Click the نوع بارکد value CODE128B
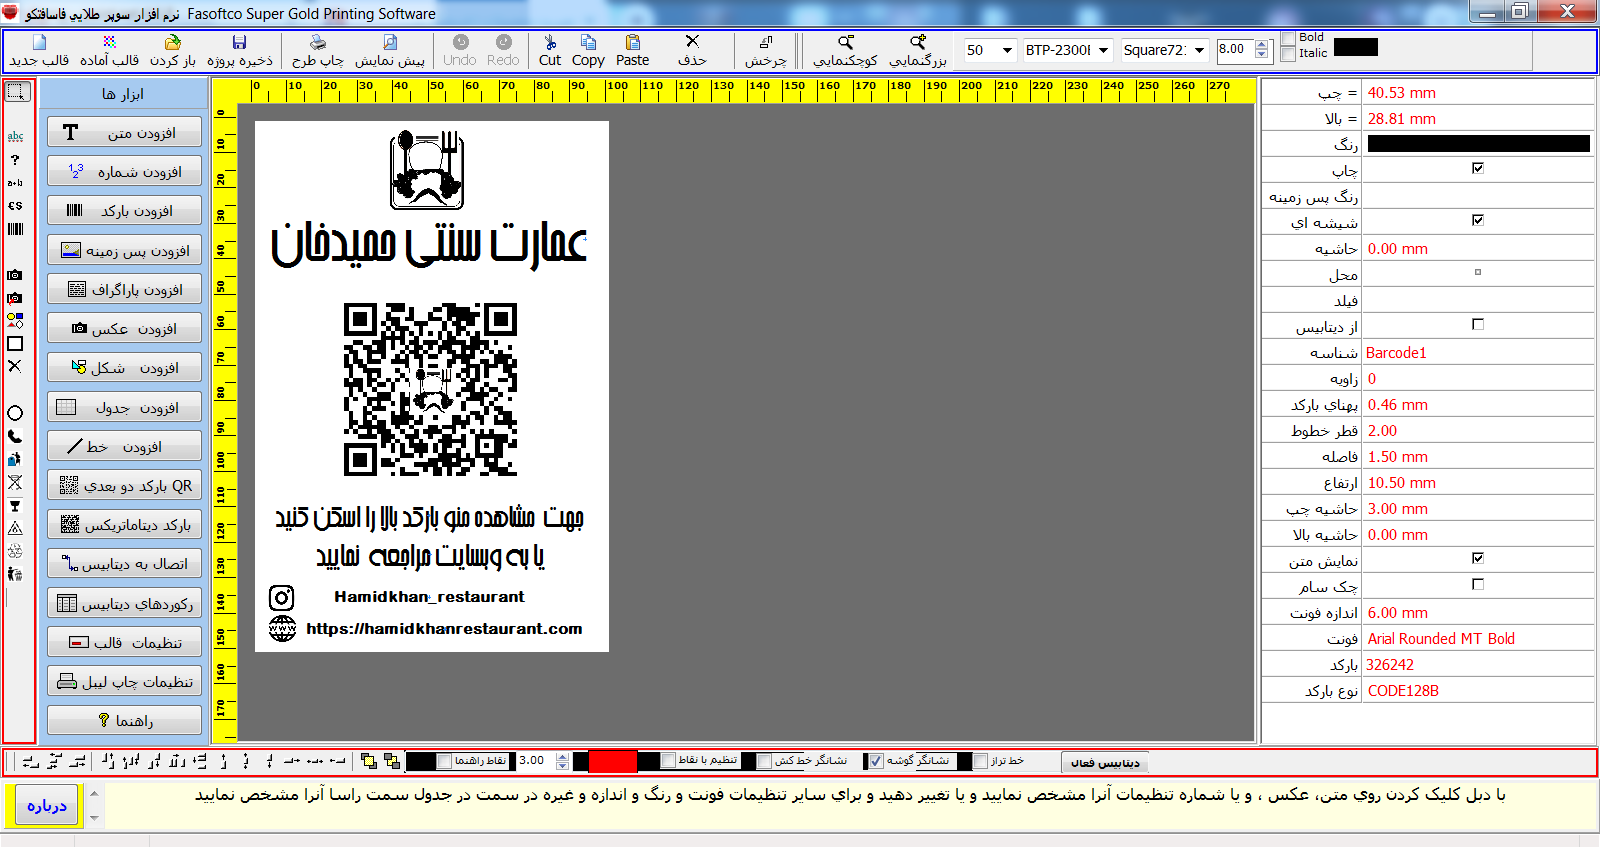The width and height of the screenshot is (1600, 847). (1403, 691)
